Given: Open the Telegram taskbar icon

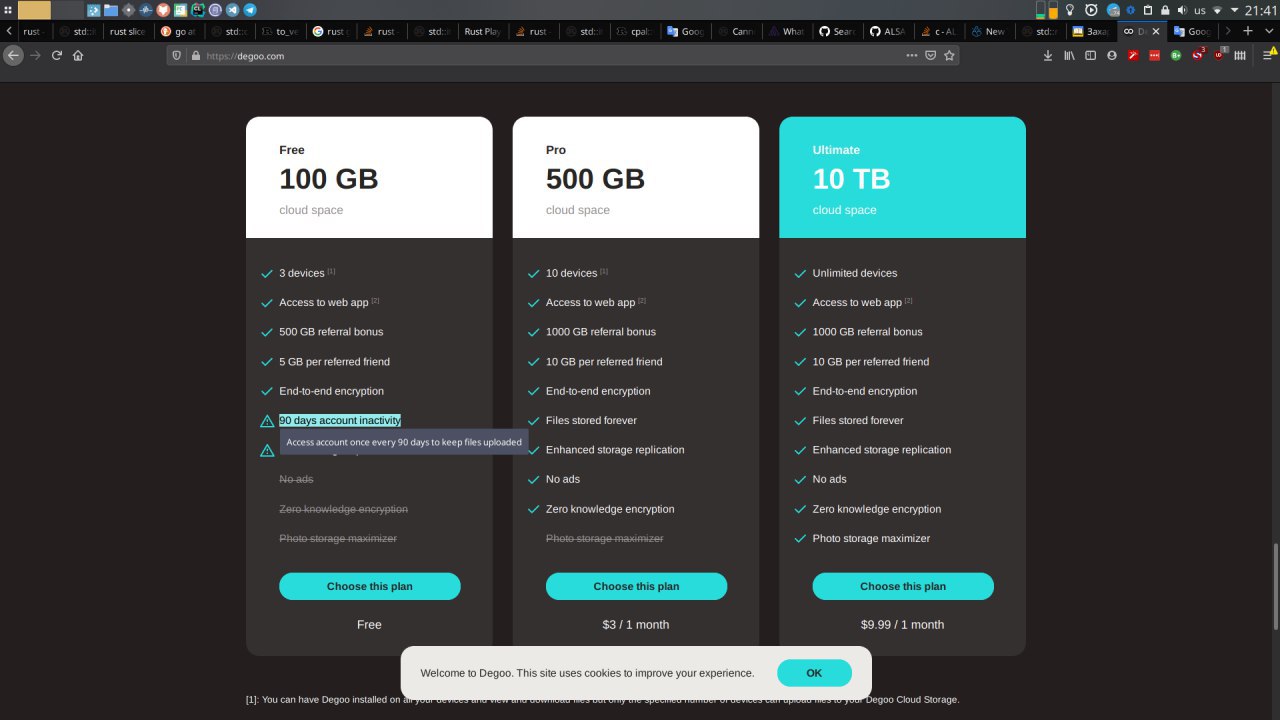Looking at the screenshot, I should tap(250, 10).
